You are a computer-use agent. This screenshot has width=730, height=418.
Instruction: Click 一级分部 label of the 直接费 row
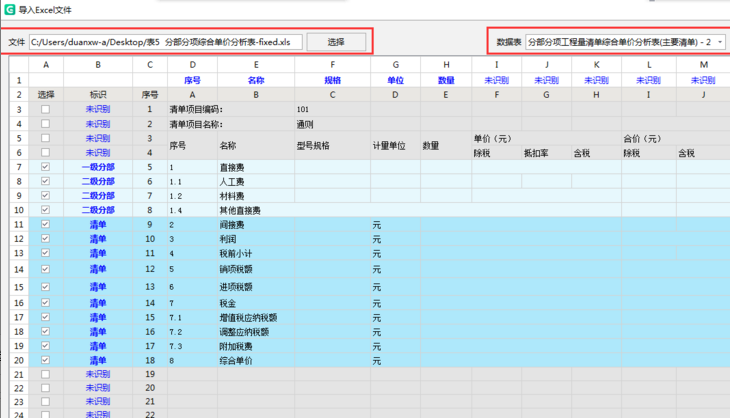[x=98, y=167]
